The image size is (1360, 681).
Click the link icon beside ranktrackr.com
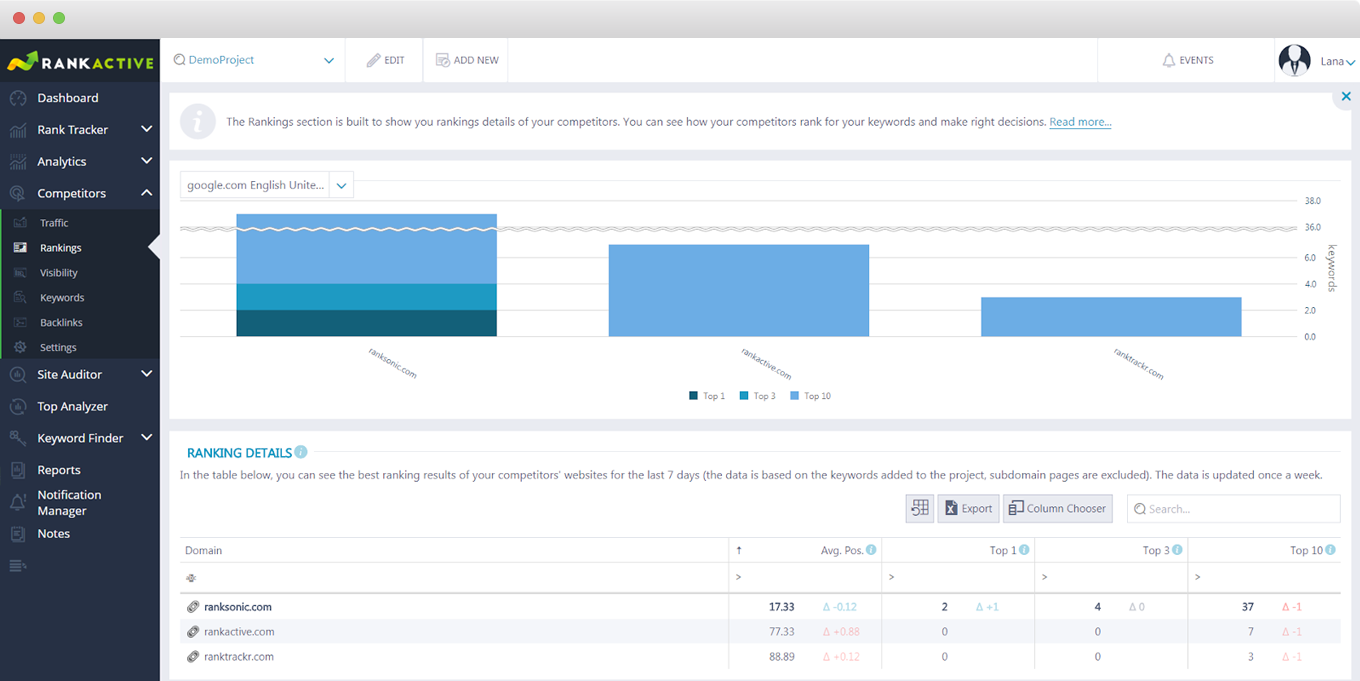(193, 657)
